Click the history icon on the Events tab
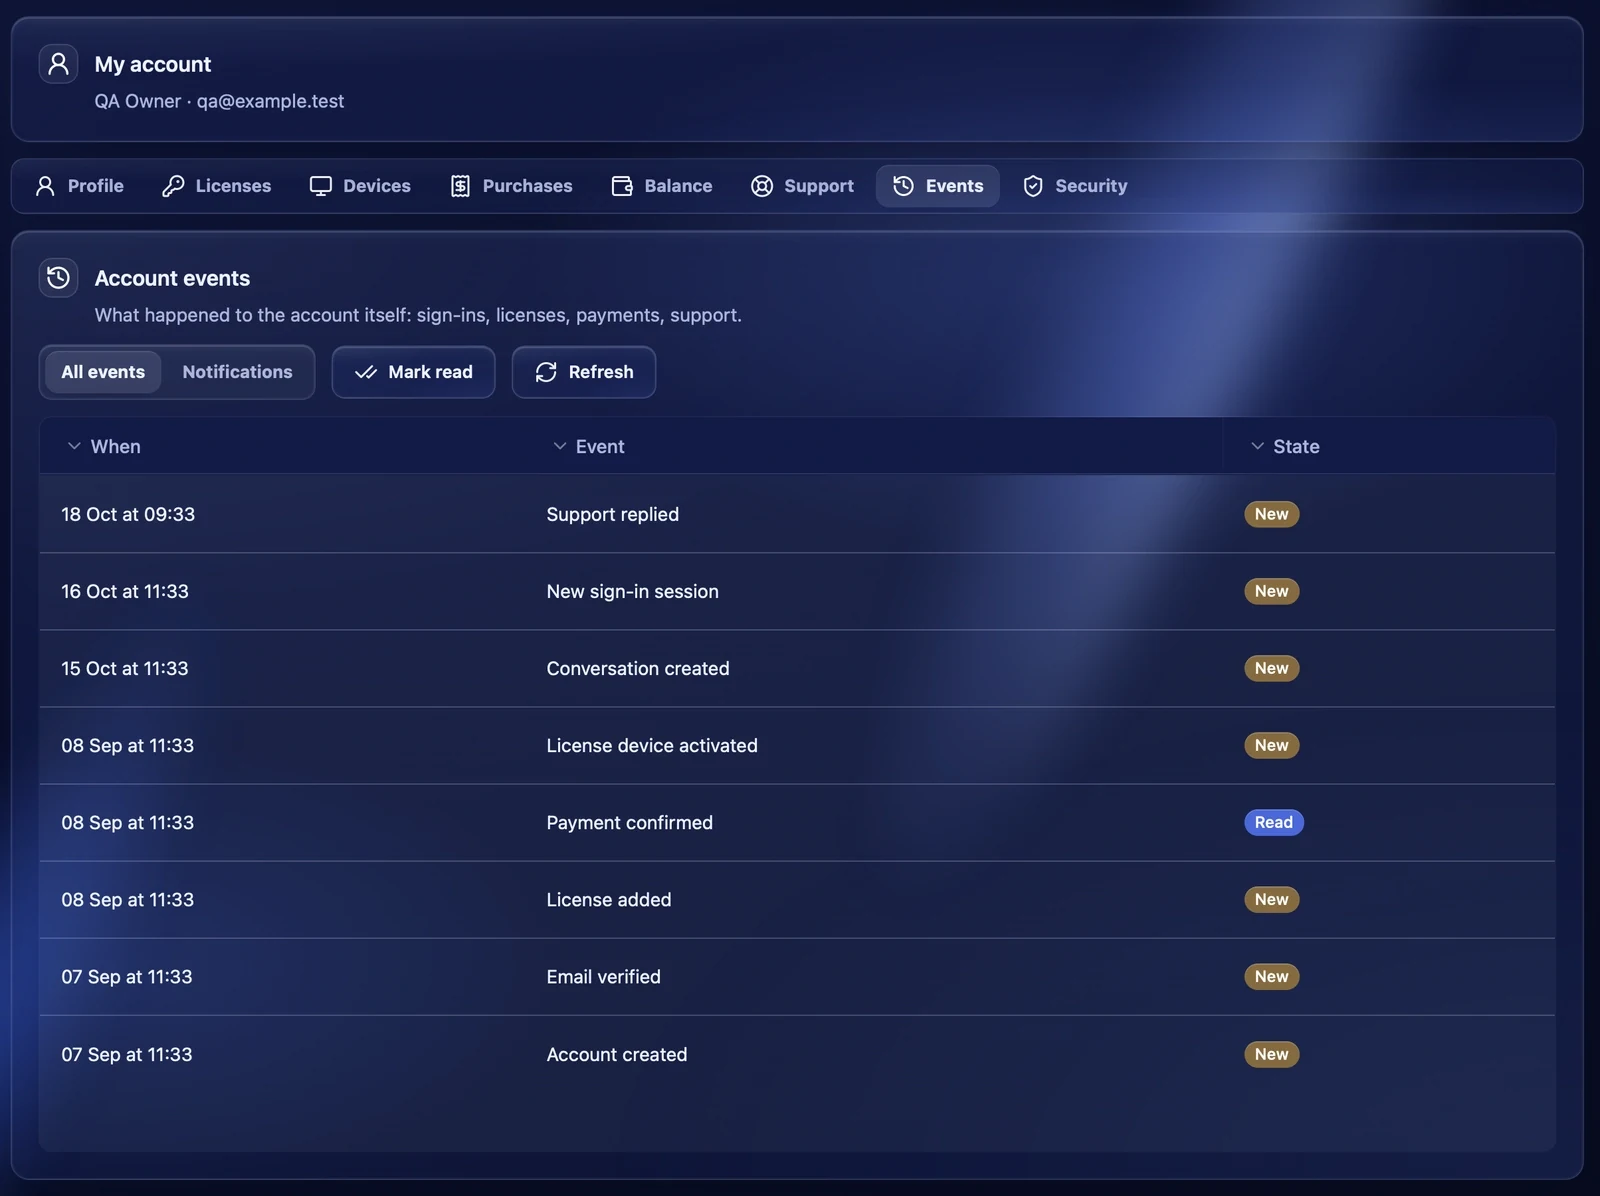The height and width of the screenshot is (1196, 1600). pyautogui.click(x=903, y=186)
